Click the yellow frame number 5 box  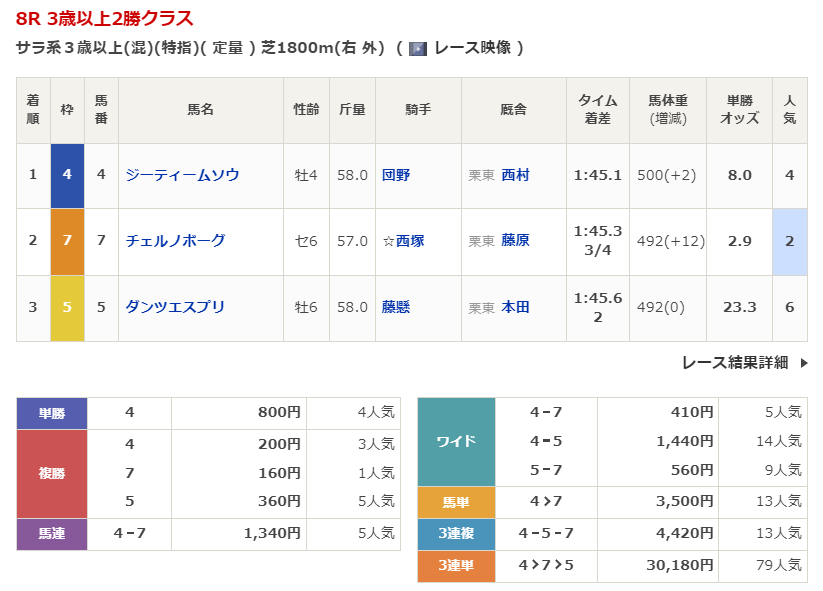click(67, 307)
